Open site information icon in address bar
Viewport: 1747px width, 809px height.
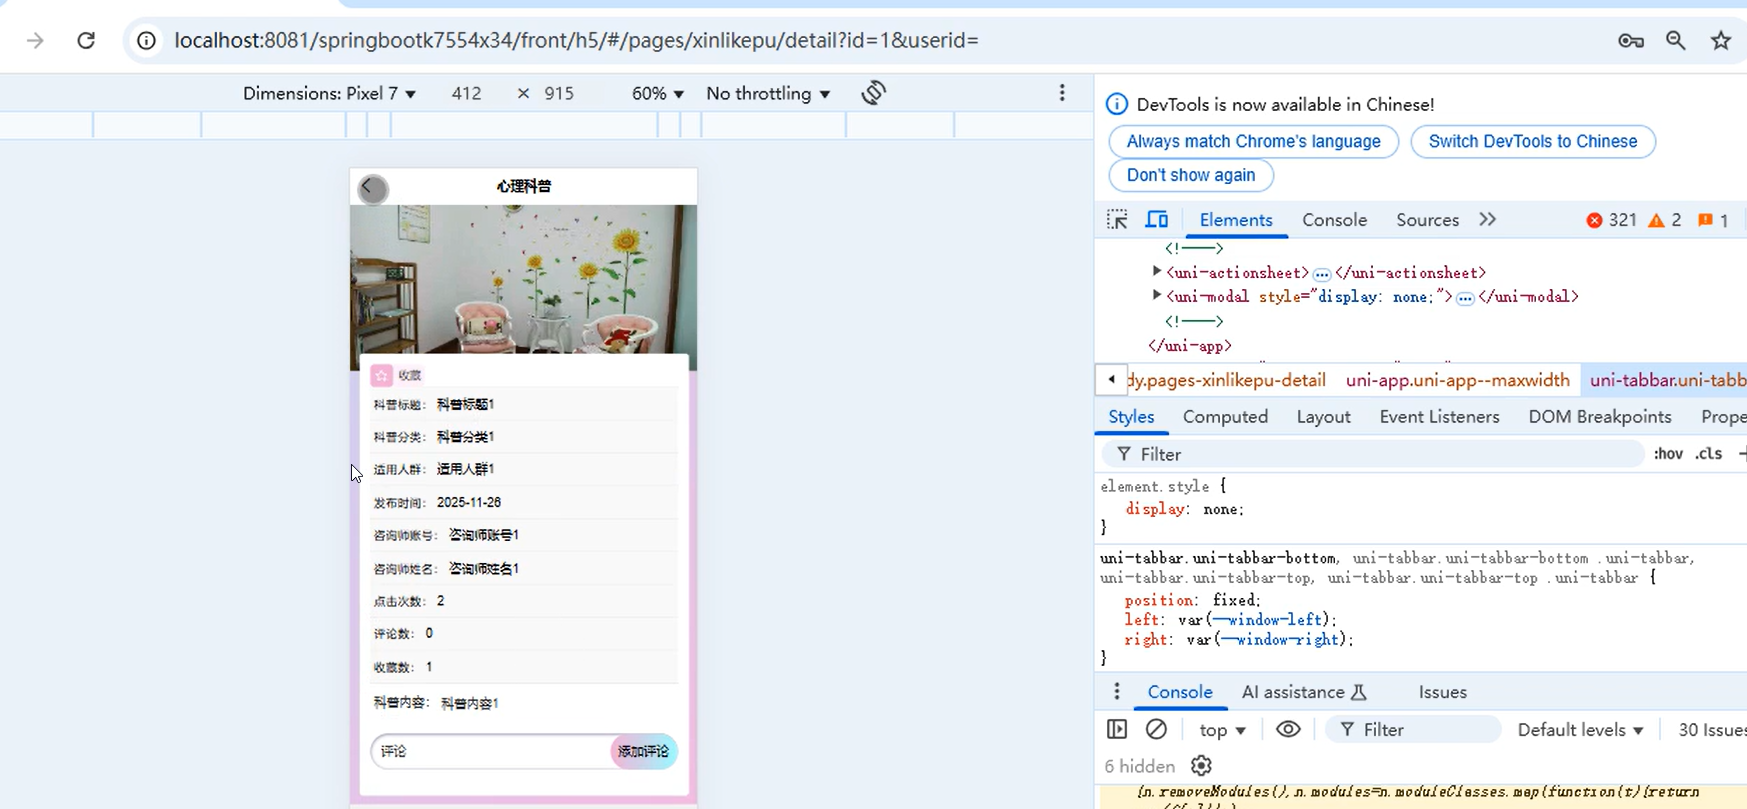pos(146,40)
